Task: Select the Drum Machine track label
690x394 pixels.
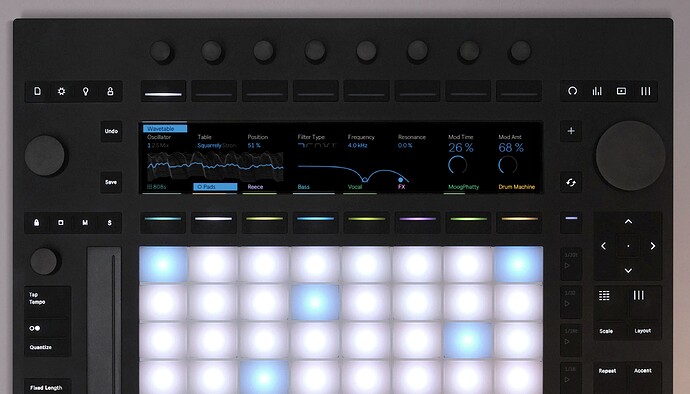Action: pyautogui.click(x=517, y=187)
